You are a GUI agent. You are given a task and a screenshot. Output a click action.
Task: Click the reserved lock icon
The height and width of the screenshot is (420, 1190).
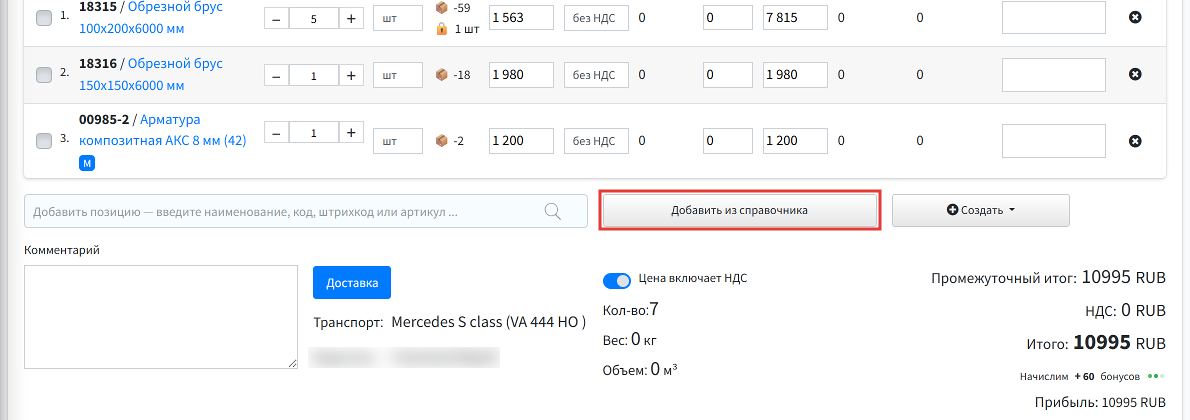pyautogui.click(x=442, y=29)
